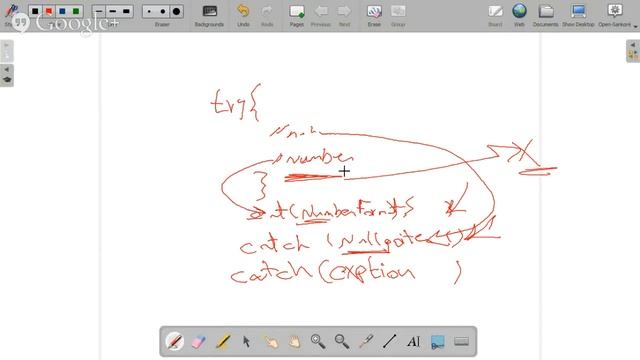Image resolution: width=640 pixels, height=360 pixels.
Task: Select the Text writing tool
Action: point(413,341)
